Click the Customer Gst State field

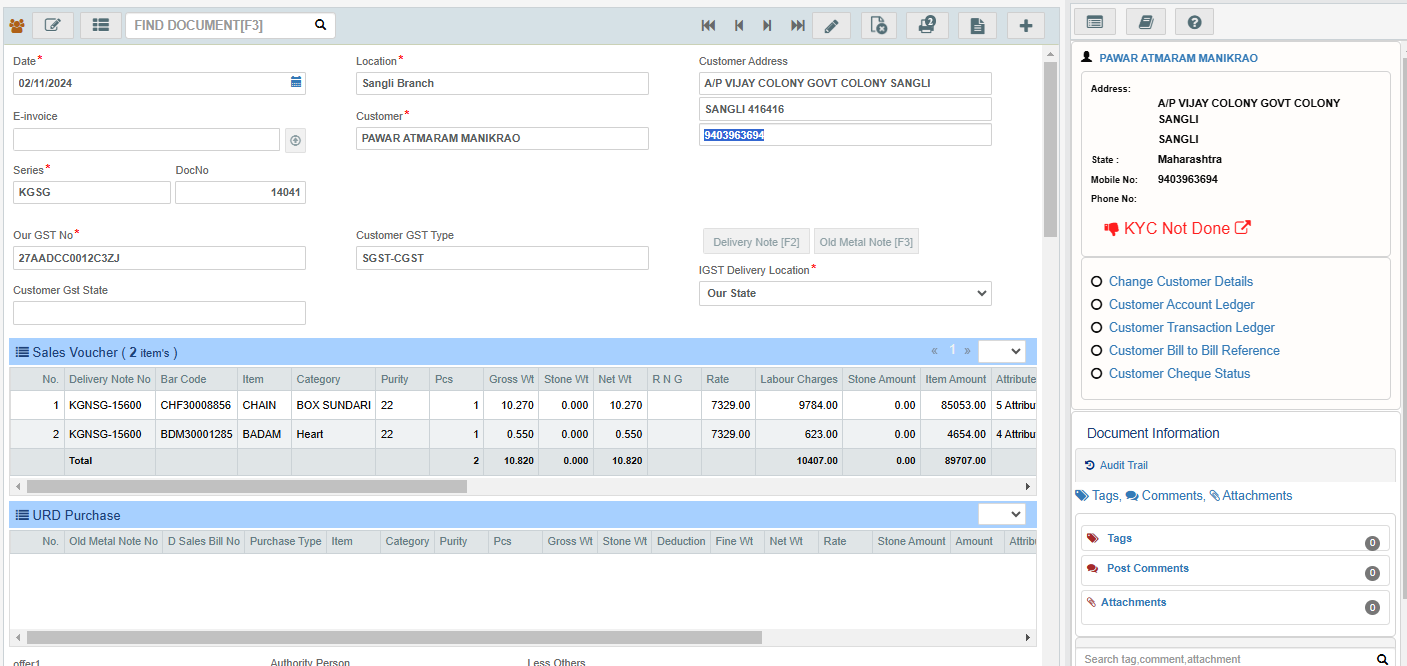[159, 313]
